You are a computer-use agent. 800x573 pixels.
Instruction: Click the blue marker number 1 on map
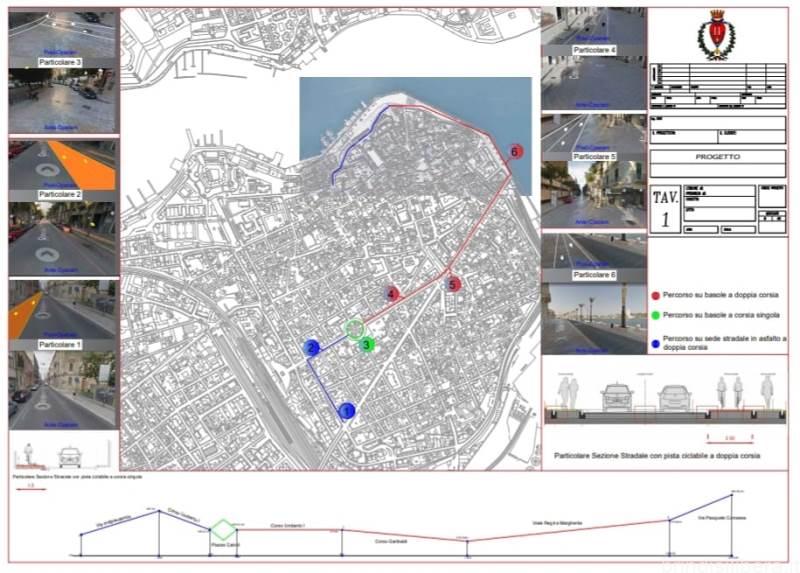pos(347,410)
